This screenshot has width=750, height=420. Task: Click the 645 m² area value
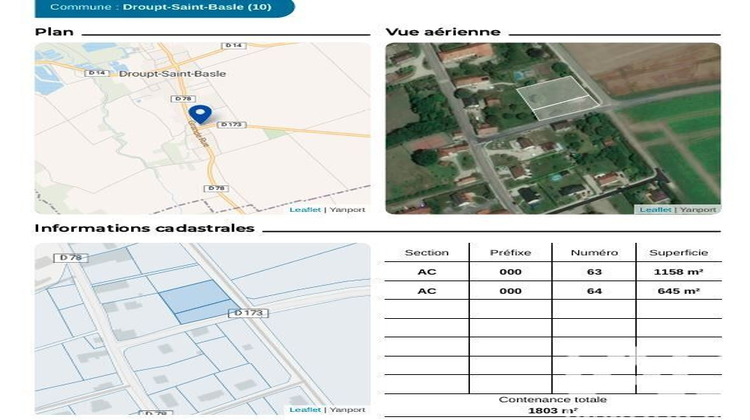coord(679,291)
